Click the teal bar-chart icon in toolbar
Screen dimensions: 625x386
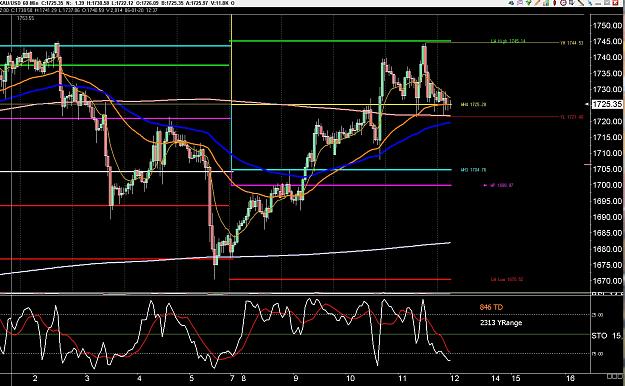546,3
